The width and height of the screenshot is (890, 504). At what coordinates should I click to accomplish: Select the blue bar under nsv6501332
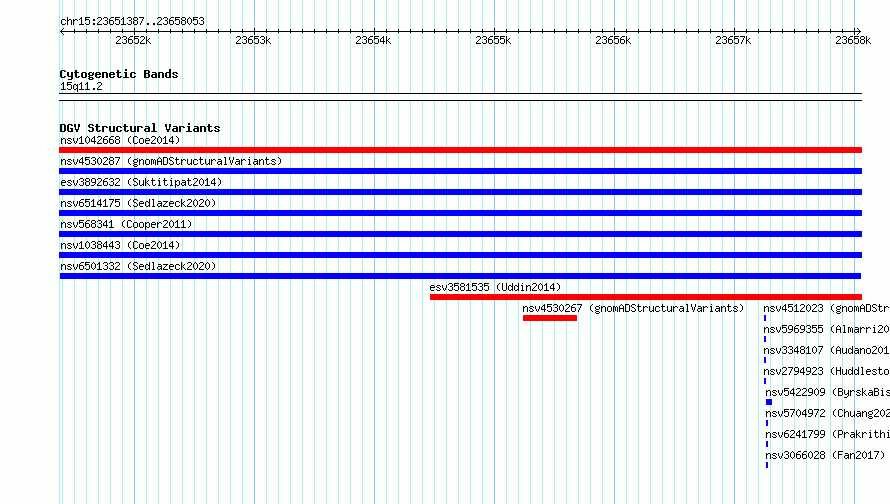[460, 276]
